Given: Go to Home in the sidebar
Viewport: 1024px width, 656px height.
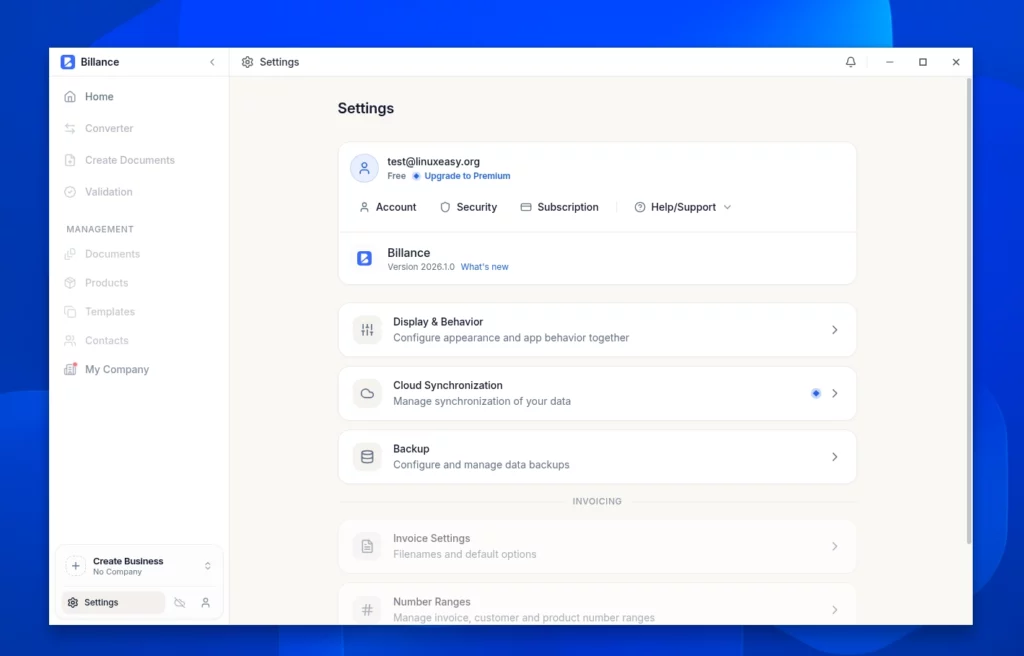Looking at the screenshot, I should 140,97.
